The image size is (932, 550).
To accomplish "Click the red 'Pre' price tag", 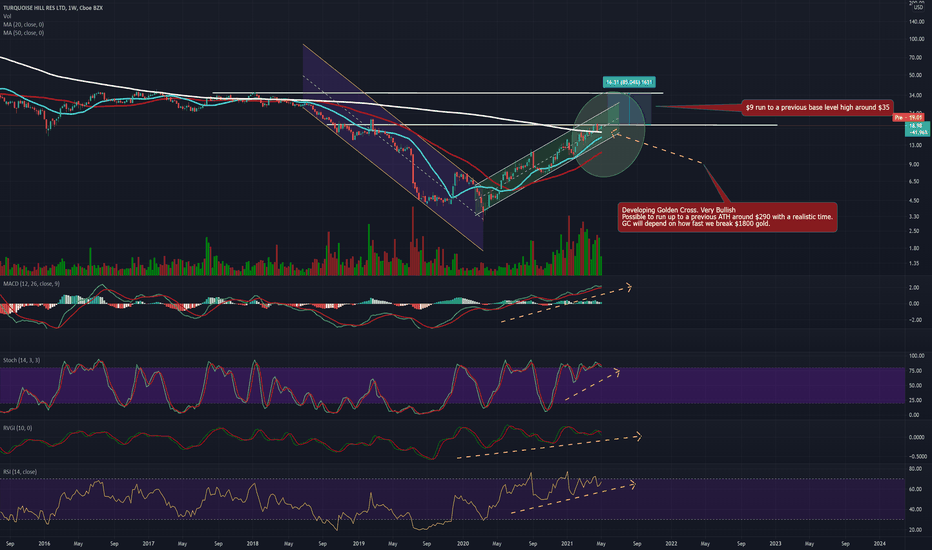I will [908, 118].
